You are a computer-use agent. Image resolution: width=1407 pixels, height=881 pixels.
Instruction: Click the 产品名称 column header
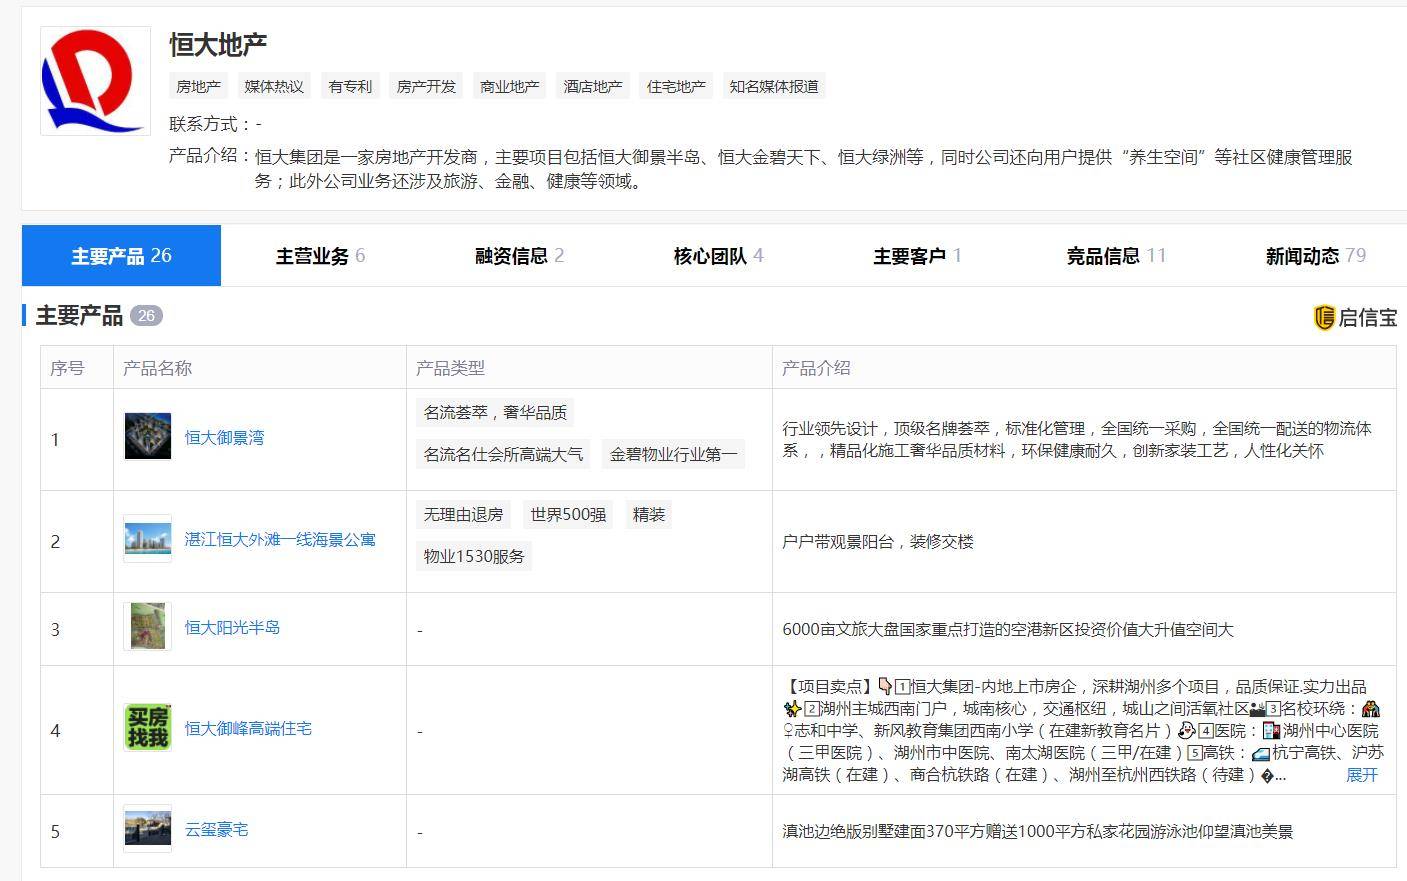[157, 368]
